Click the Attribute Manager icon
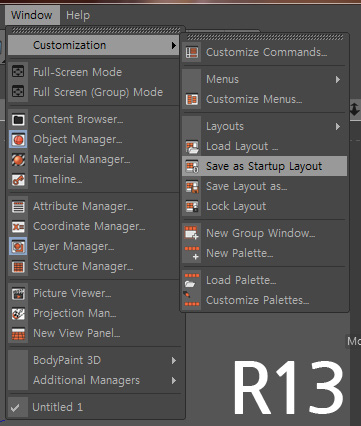361x426 pixels. 18,207
